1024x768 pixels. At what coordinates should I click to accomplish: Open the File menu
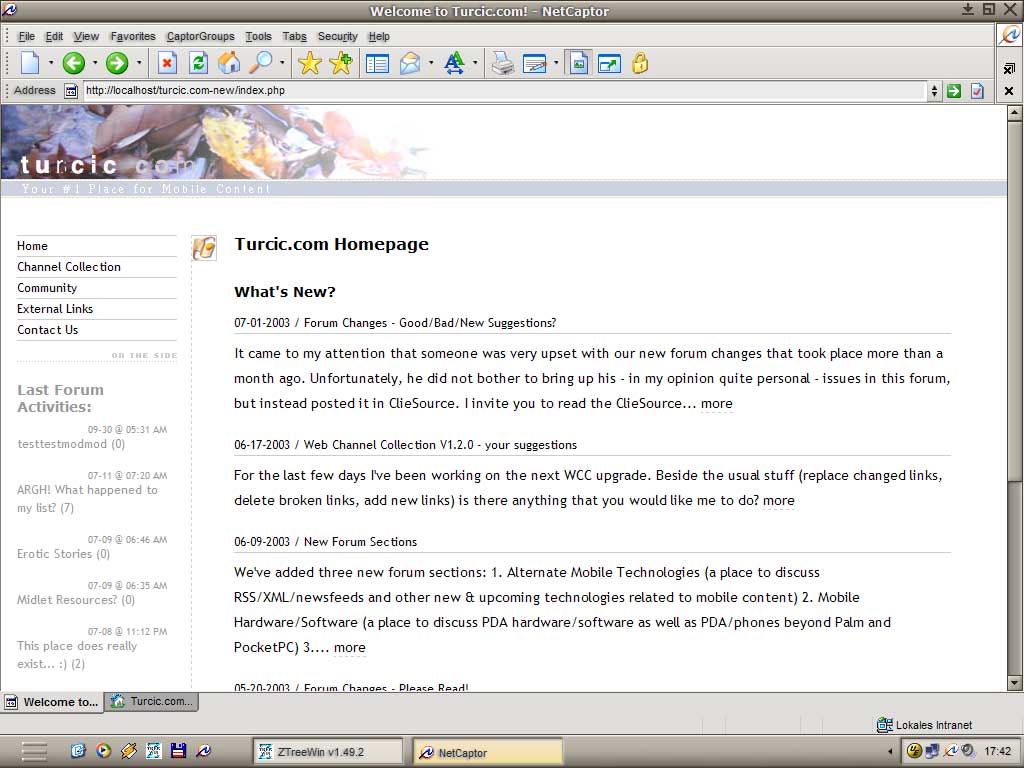[27, 37]
